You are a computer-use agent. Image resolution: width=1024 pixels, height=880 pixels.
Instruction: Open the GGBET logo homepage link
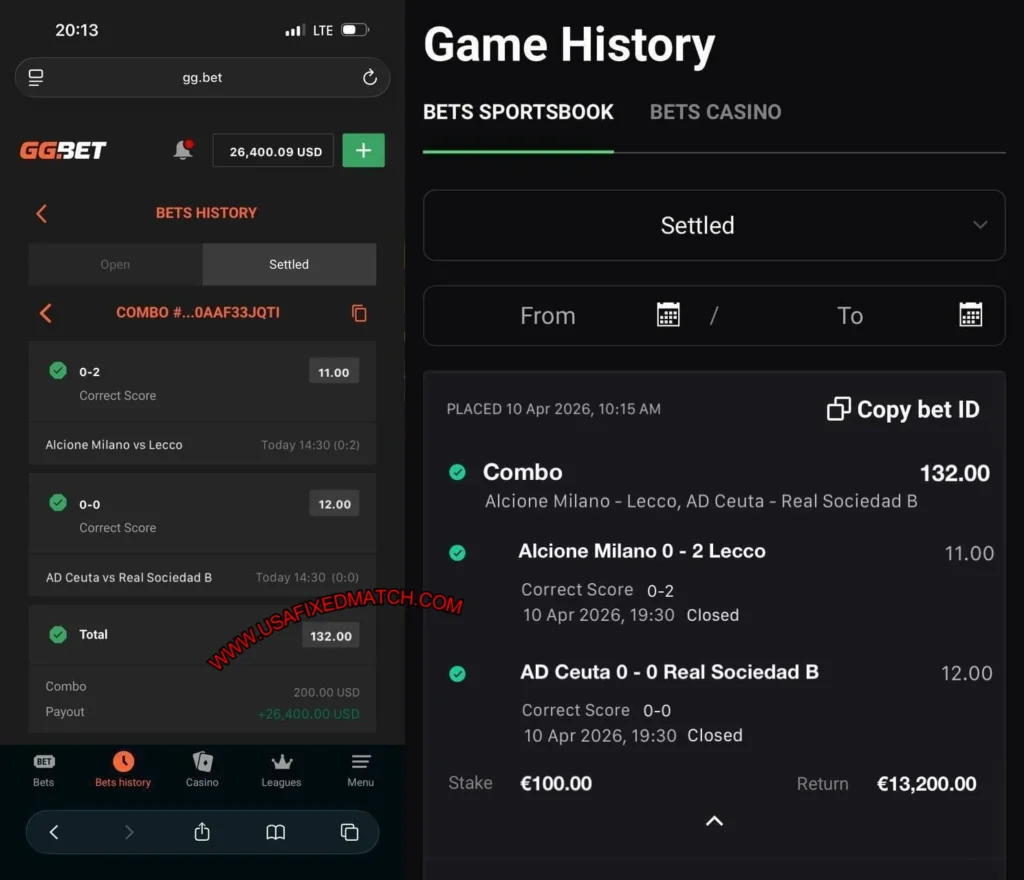tap(63, 150)
